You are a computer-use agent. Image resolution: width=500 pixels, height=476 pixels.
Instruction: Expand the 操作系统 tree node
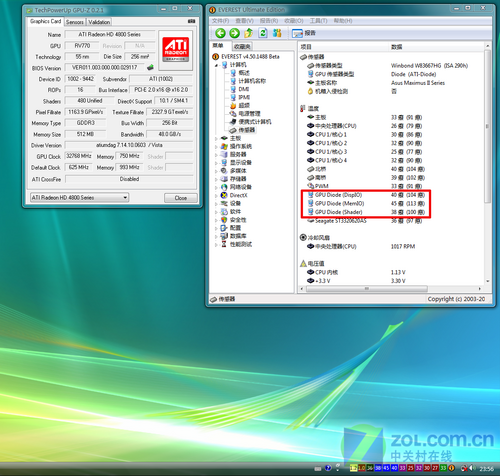pos(216,146)
